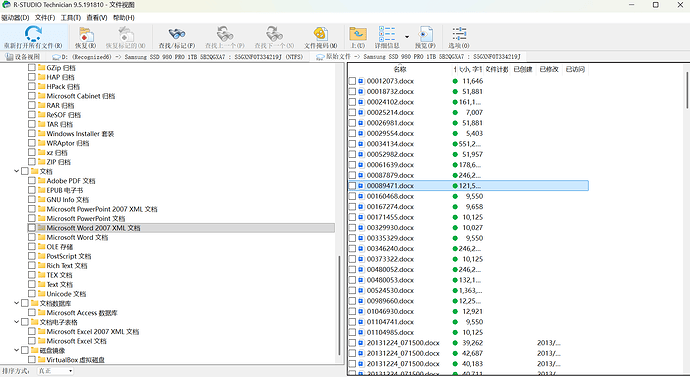Open the view mode dropdown arrow beside 详细信息
Image resolution: width=690 pixels, height=377 pixels.
407,37
